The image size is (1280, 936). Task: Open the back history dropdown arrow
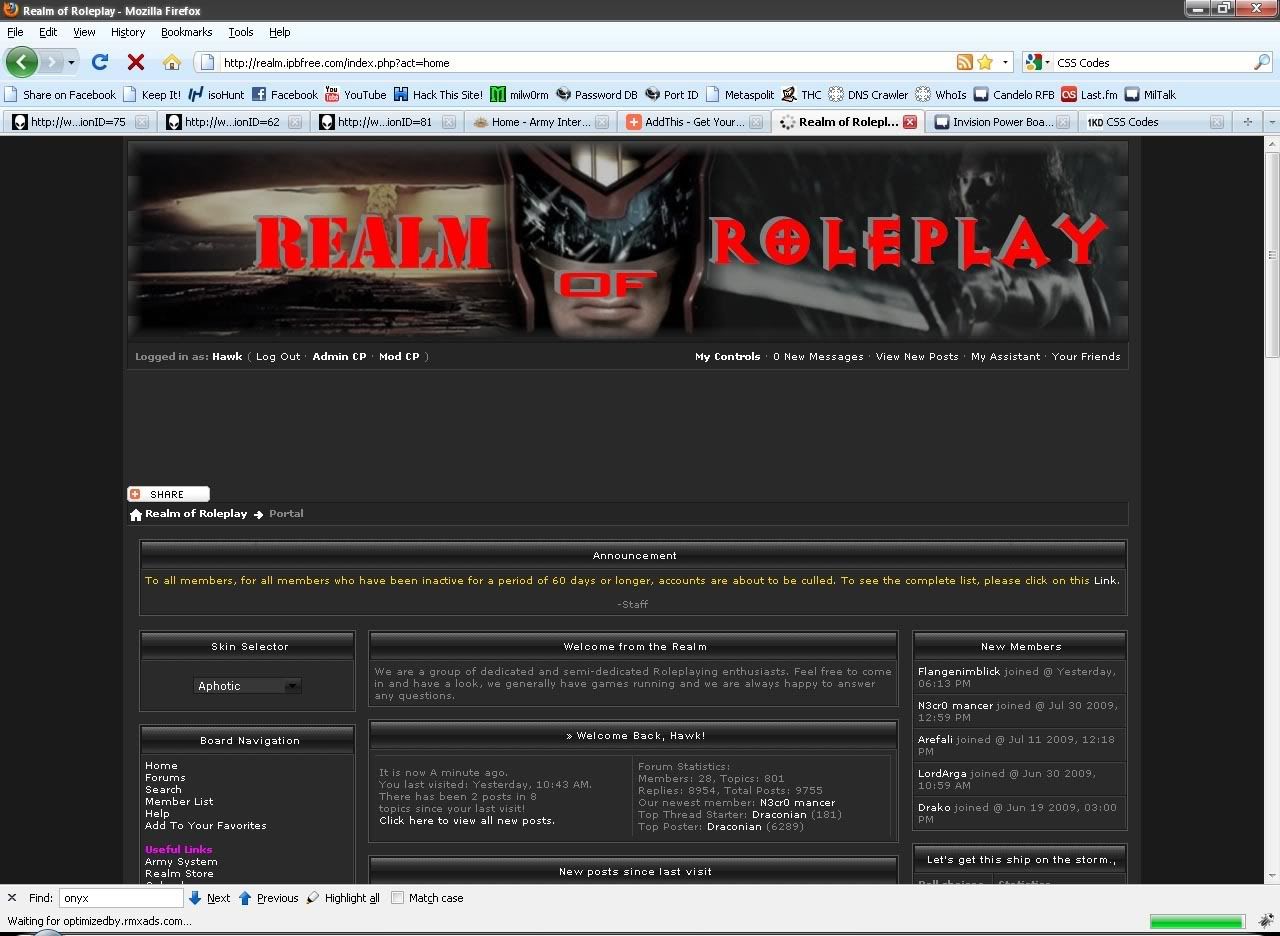(x=71, y=62)
